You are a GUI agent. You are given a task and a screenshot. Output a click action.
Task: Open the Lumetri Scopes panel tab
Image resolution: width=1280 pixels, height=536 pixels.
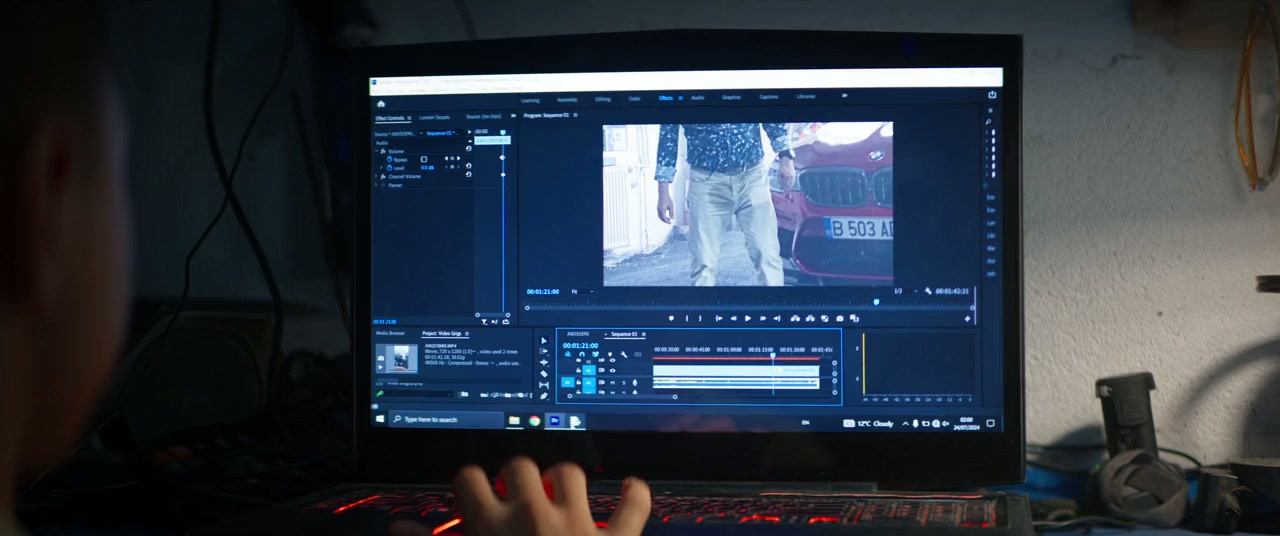click(x=434, y=117)
